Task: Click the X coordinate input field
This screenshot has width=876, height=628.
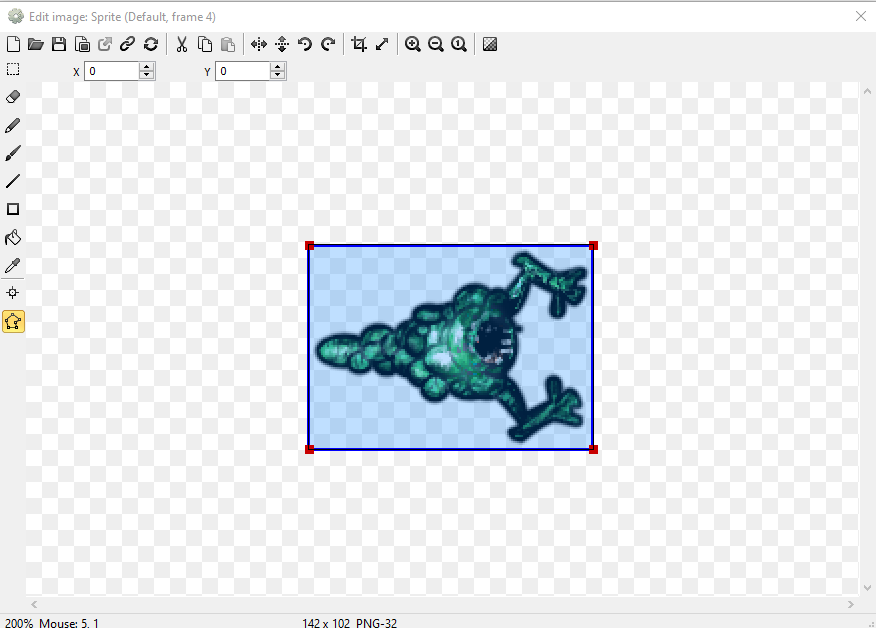Action: pos(111,71)
